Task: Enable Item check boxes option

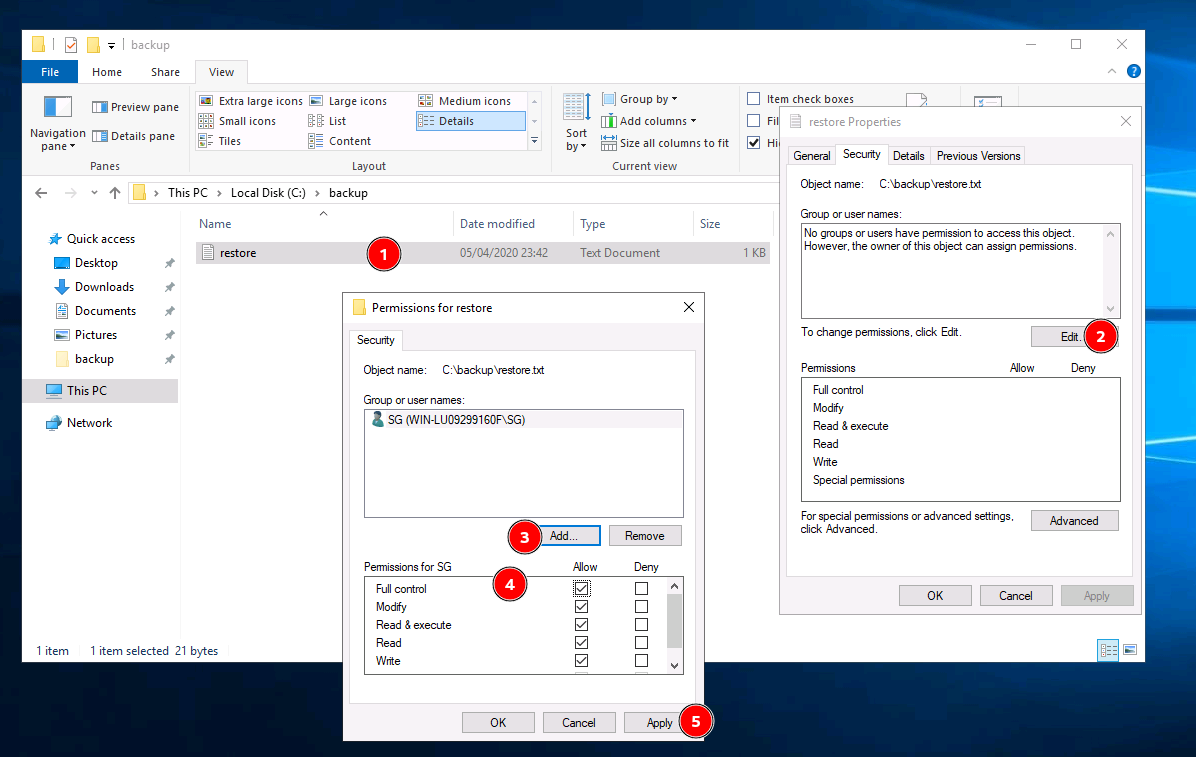Action: coord(754,98)
